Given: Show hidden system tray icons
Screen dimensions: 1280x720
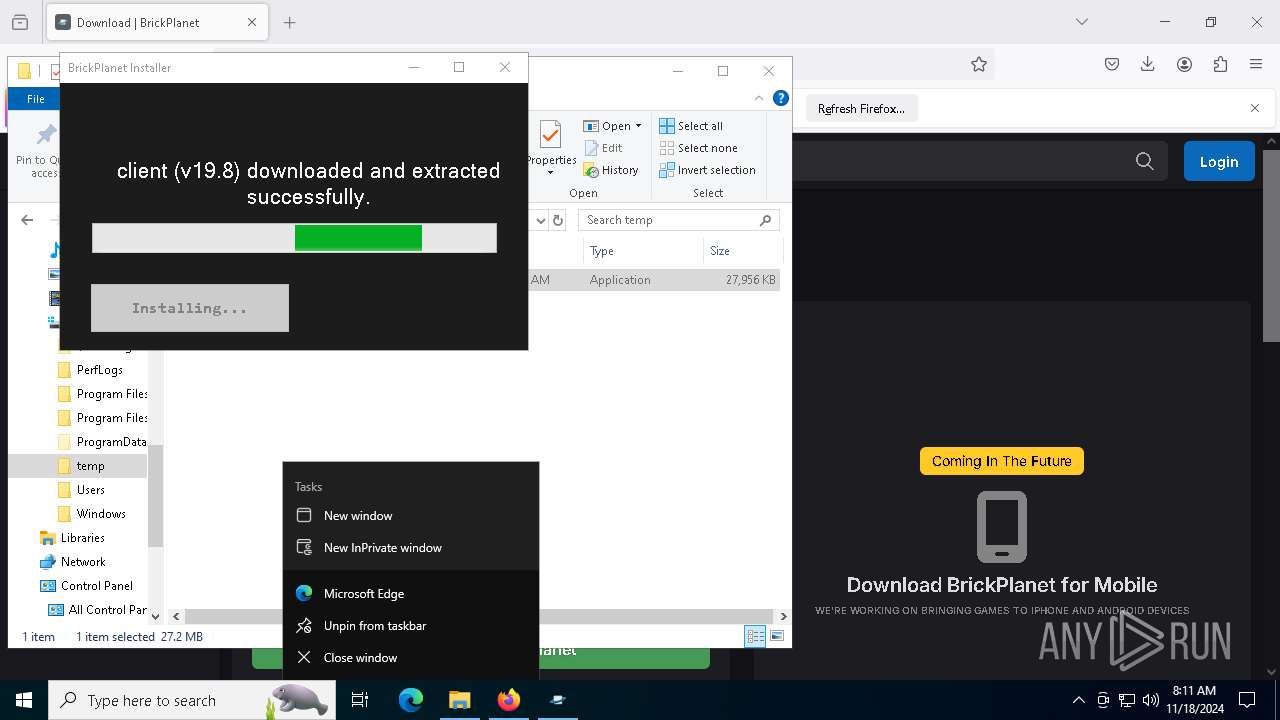Looking at the screenshot, I should pyautogui.click(x=1078, y=700).
